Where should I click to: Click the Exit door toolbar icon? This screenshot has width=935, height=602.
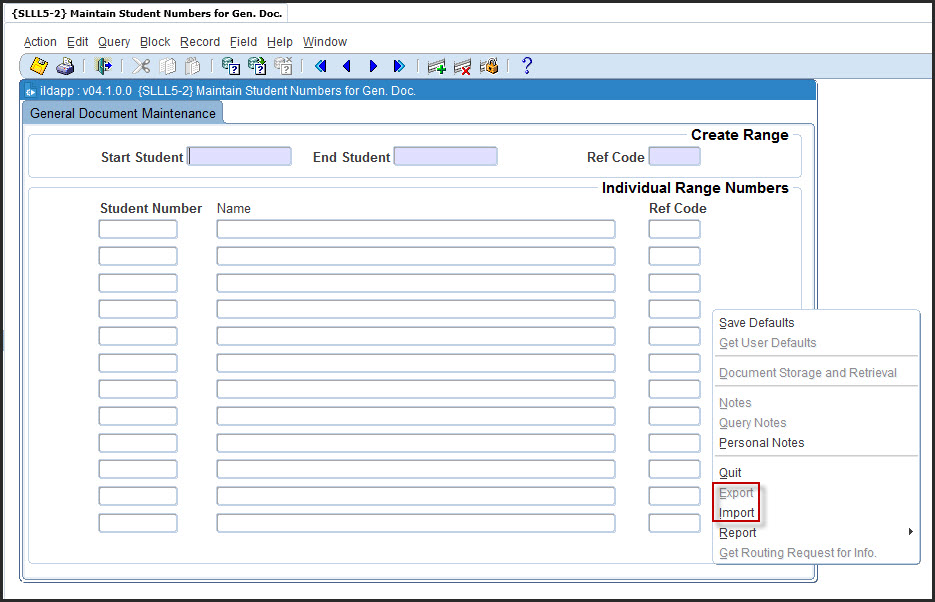103,66
